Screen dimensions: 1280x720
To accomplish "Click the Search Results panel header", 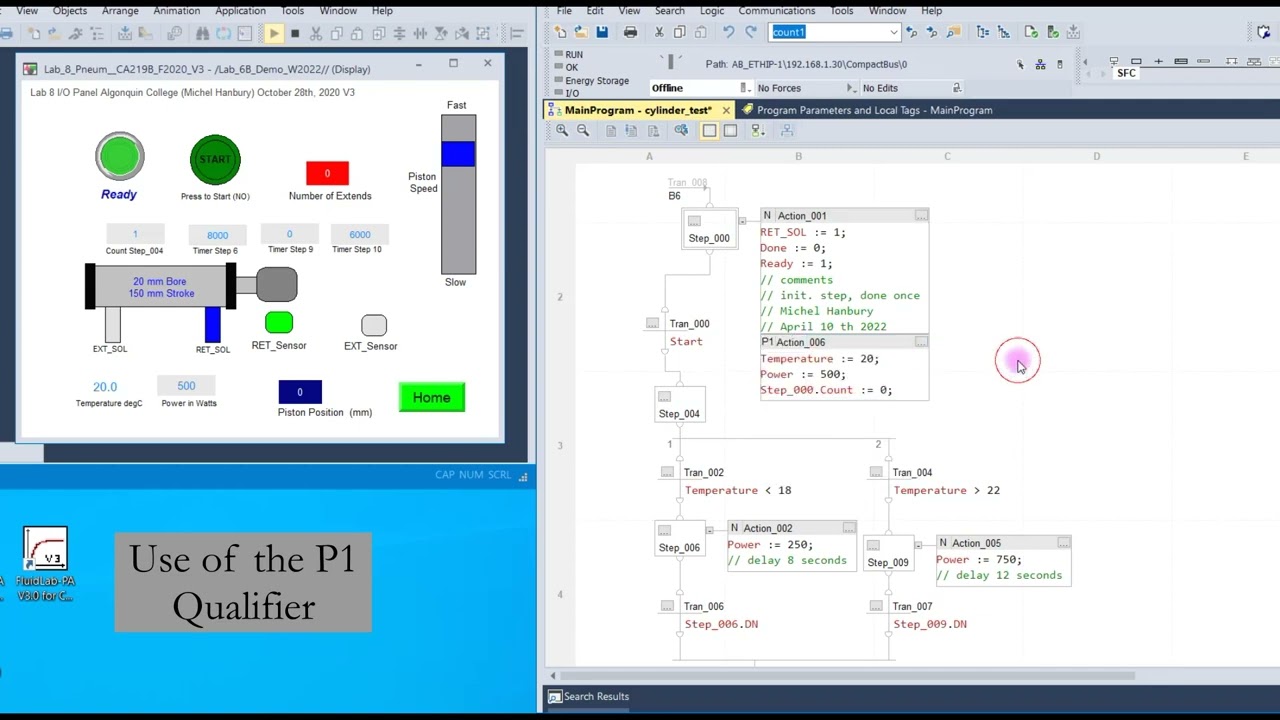I will (x=588, y=696).
